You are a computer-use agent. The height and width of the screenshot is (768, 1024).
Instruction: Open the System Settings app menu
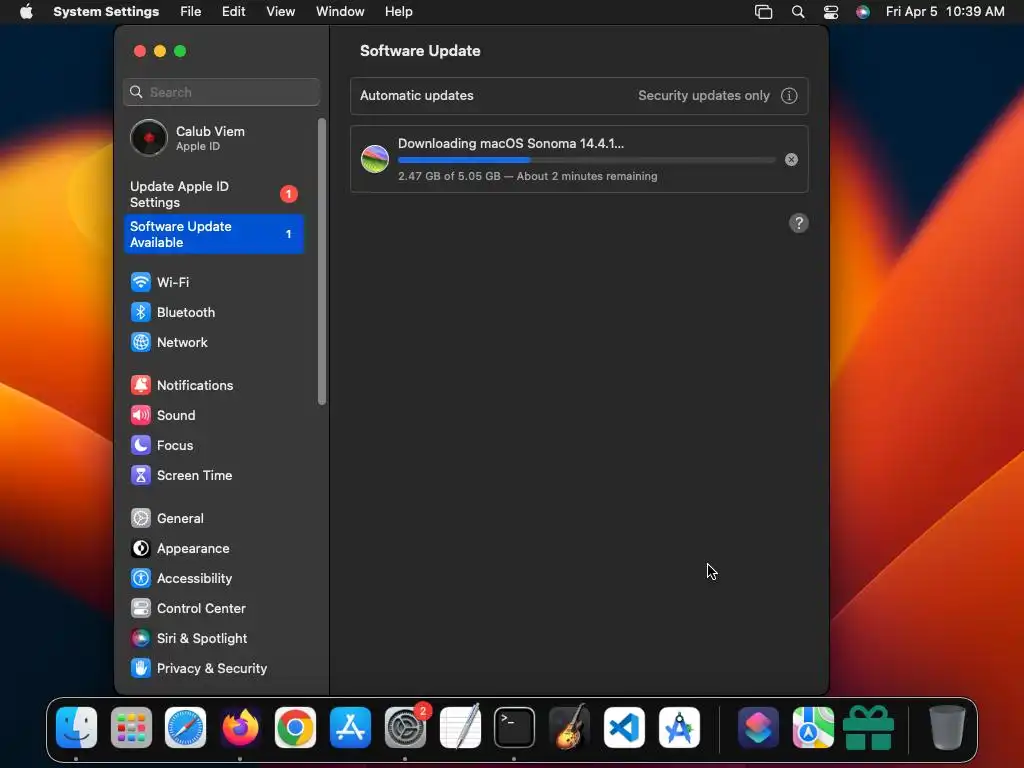[x=106, y=12]
